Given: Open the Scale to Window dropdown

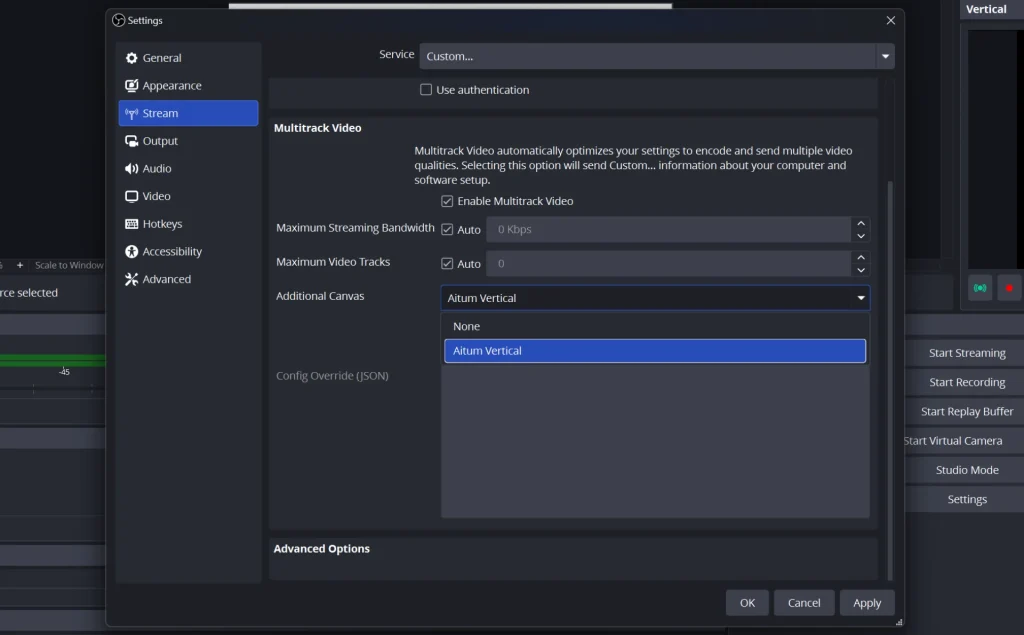Looking at the screenshot, I should point(69,265).
